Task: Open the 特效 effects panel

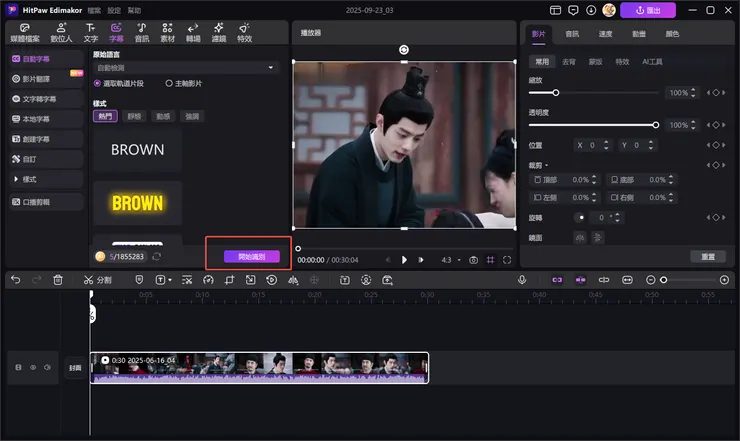Action: pos(244,33)
